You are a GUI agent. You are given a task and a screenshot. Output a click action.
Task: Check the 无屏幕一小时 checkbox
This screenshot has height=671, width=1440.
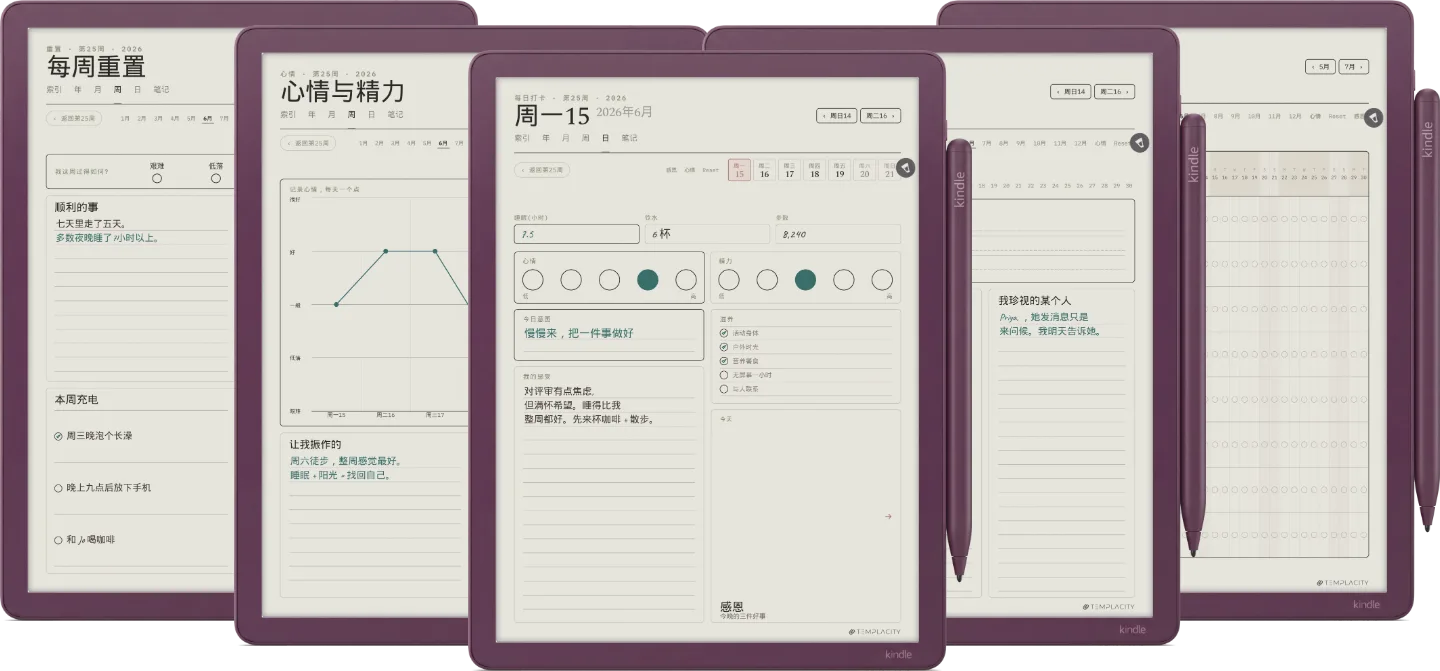[724, 375]
